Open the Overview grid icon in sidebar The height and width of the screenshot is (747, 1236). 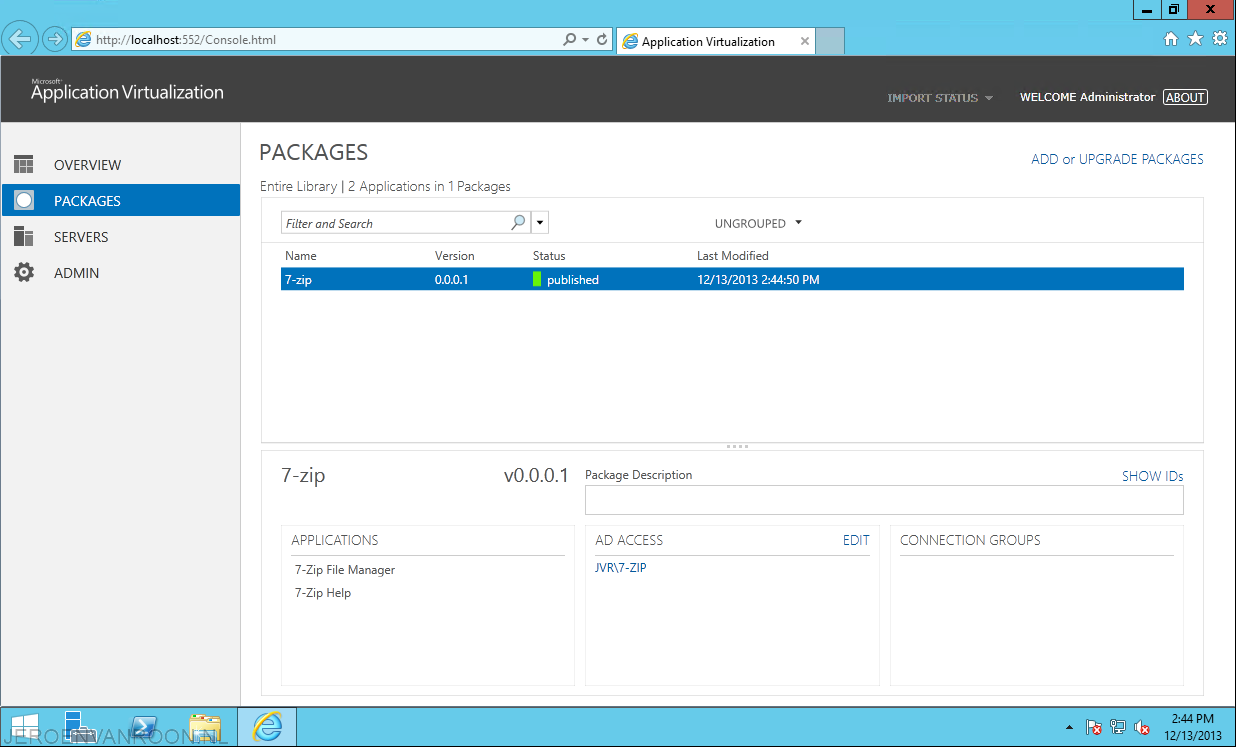[x=24, y=165]
